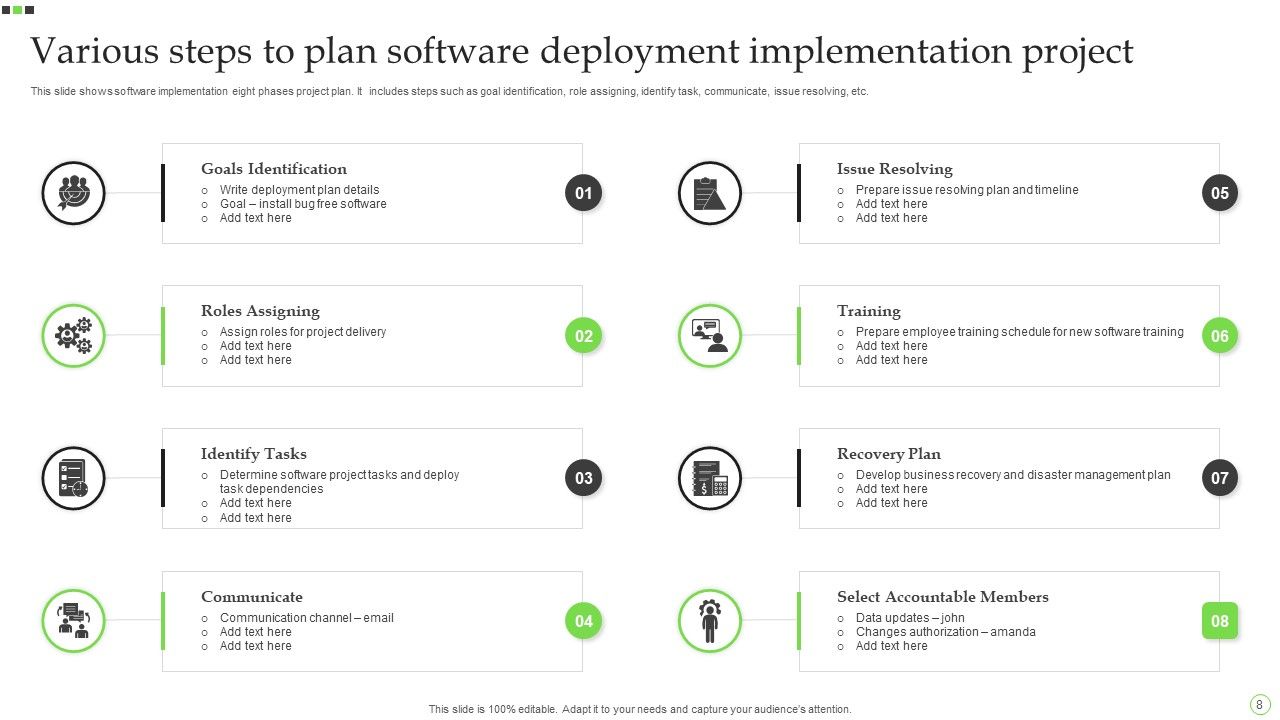The height and width of the screenshot is (720, 1280).
Task: Expand the Training card
Action: click(1009, 336)
